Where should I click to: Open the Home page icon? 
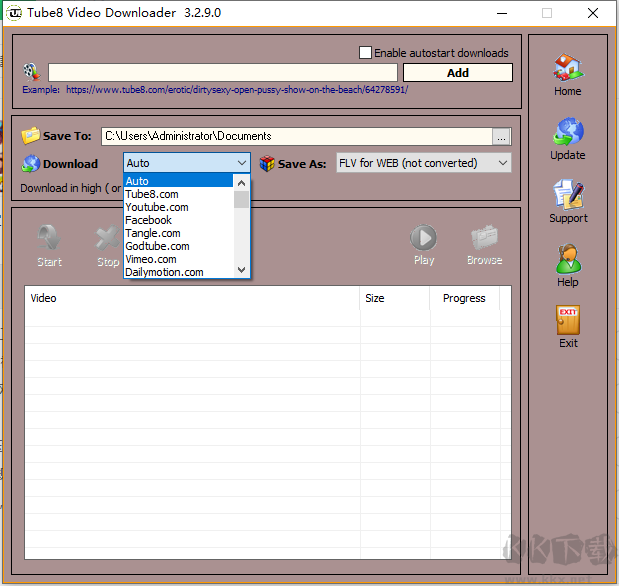(568, 67)
